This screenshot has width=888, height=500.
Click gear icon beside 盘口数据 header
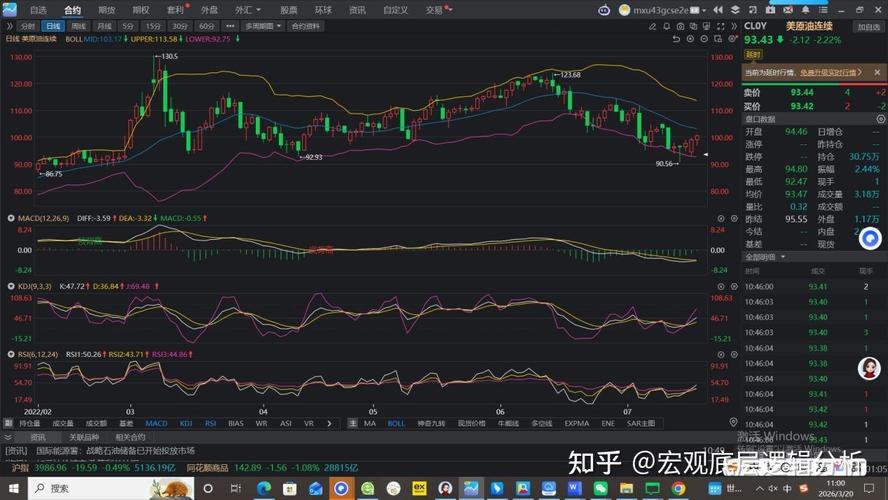click(x=881, y=119)
